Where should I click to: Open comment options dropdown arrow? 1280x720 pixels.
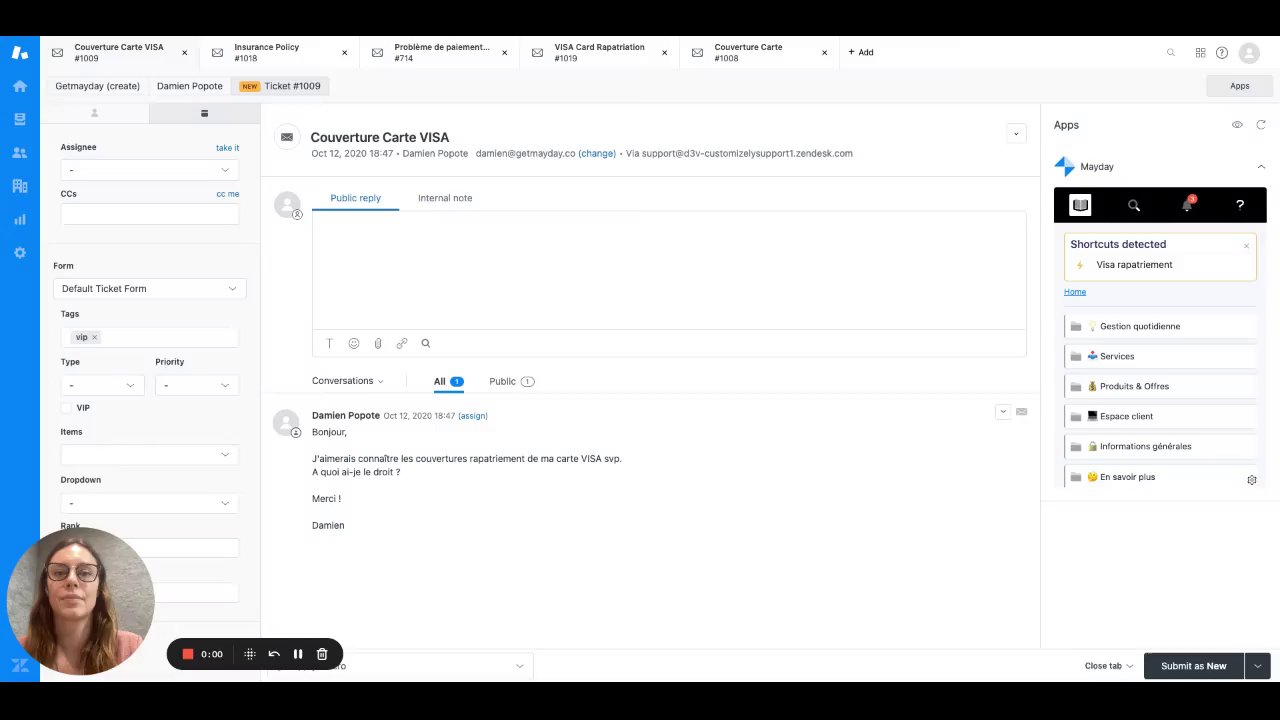[1003, 412]
